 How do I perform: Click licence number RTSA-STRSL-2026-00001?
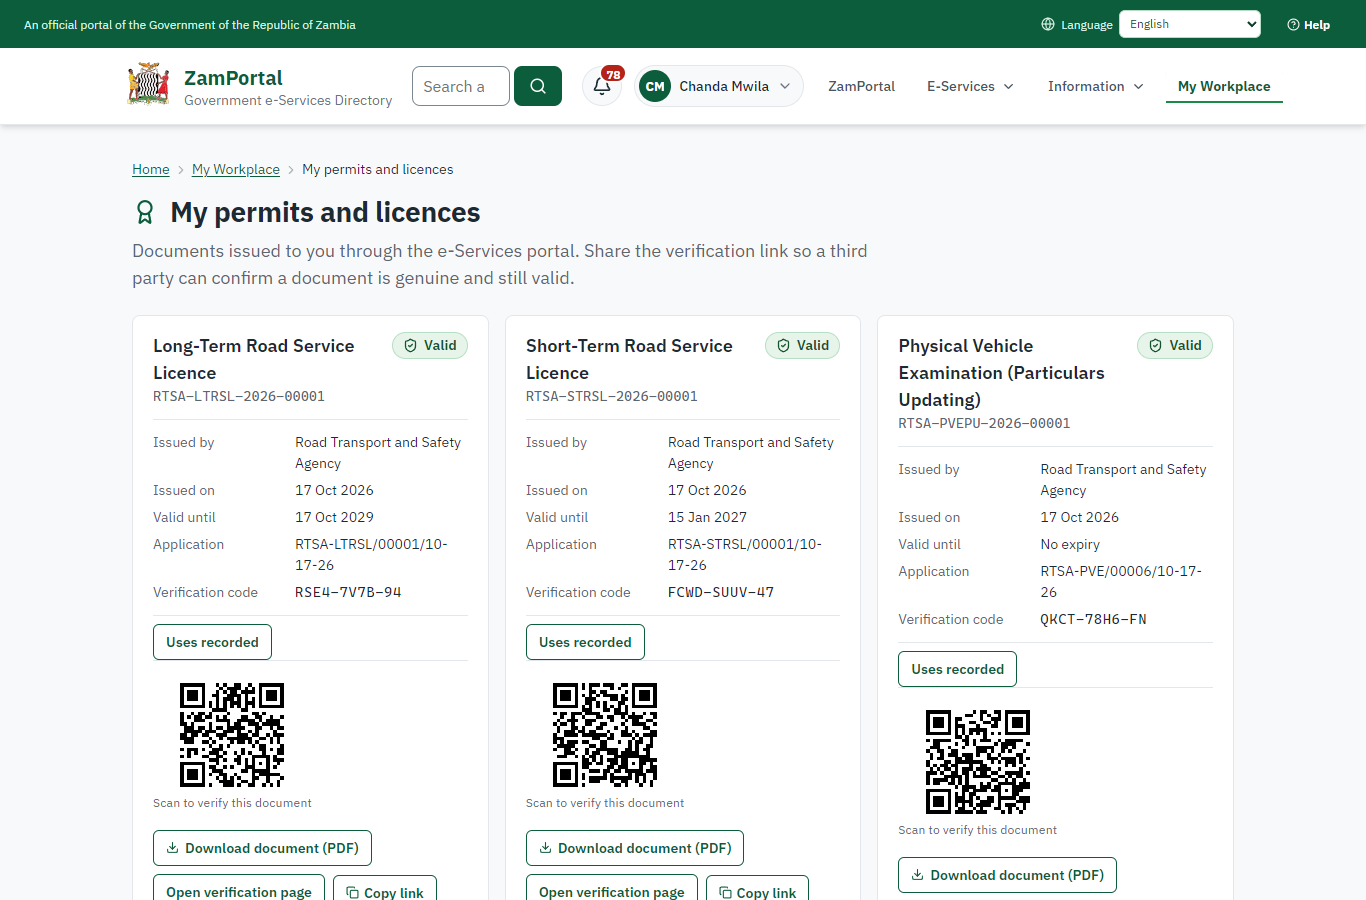pyautogui.click(x=612, y=396)
